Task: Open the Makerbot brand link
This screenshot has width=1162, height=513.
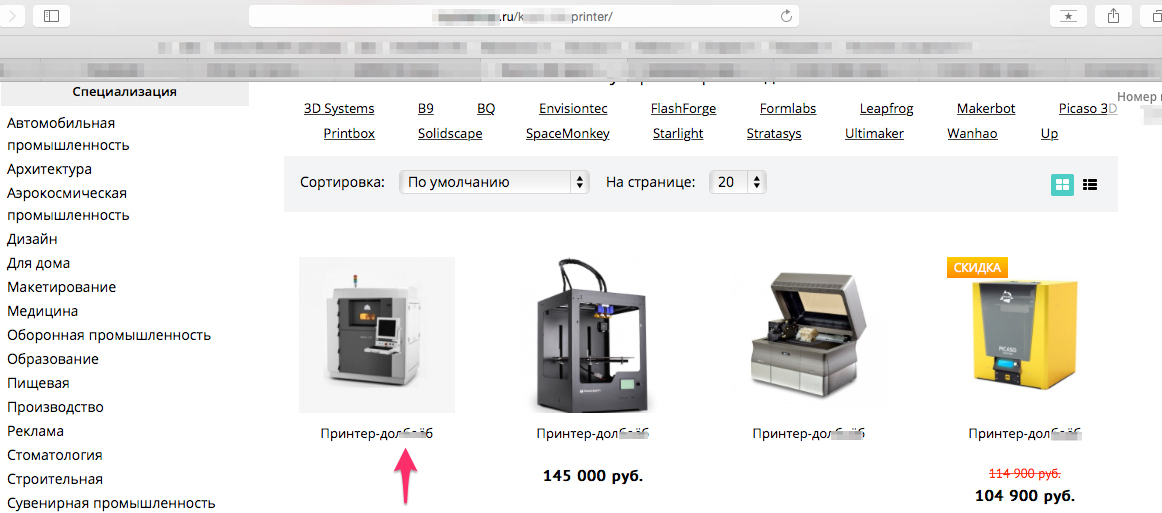Action: 986,109
